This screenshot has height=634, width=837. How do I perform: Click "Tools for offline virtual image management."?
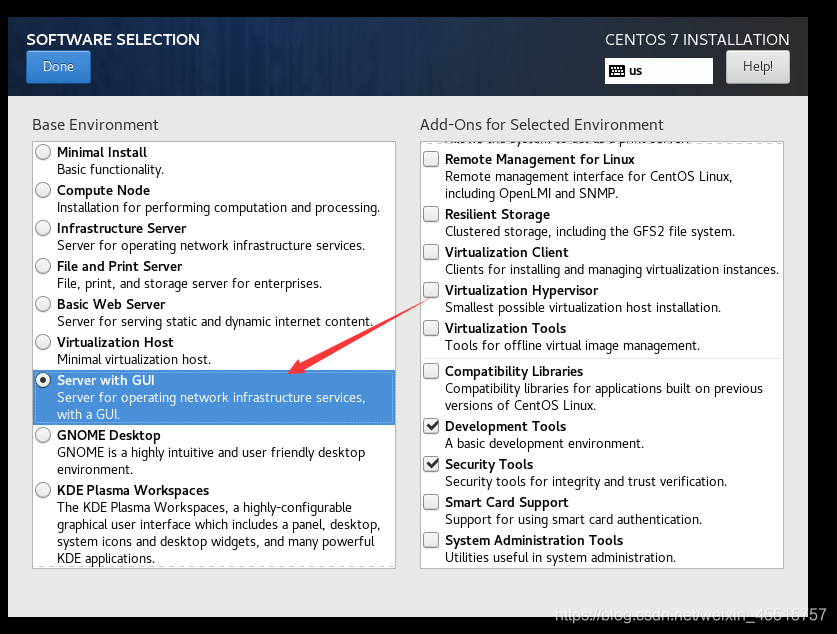[x=572, y=346]
